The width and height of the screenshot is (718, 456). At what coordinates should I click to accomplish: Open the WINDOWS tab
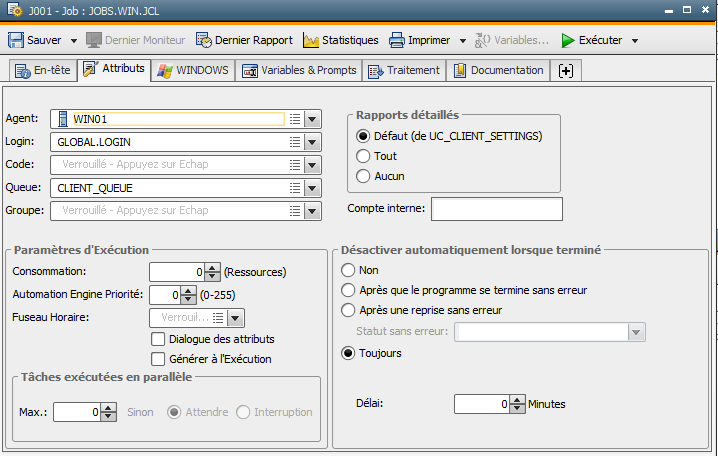tap(193, 71)
